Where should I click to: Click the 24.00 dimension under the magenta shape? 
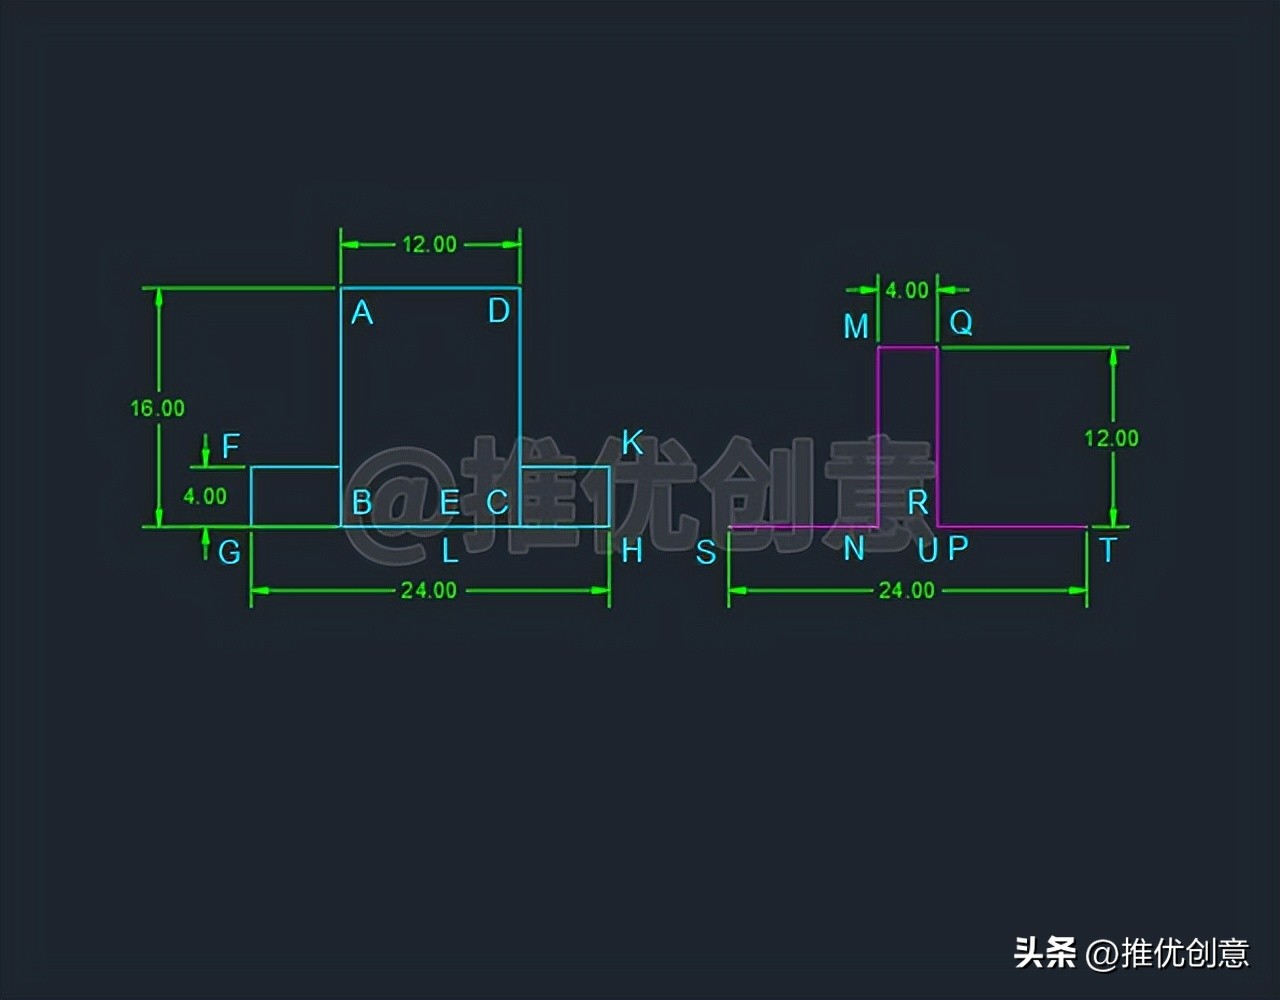[907, 590]
